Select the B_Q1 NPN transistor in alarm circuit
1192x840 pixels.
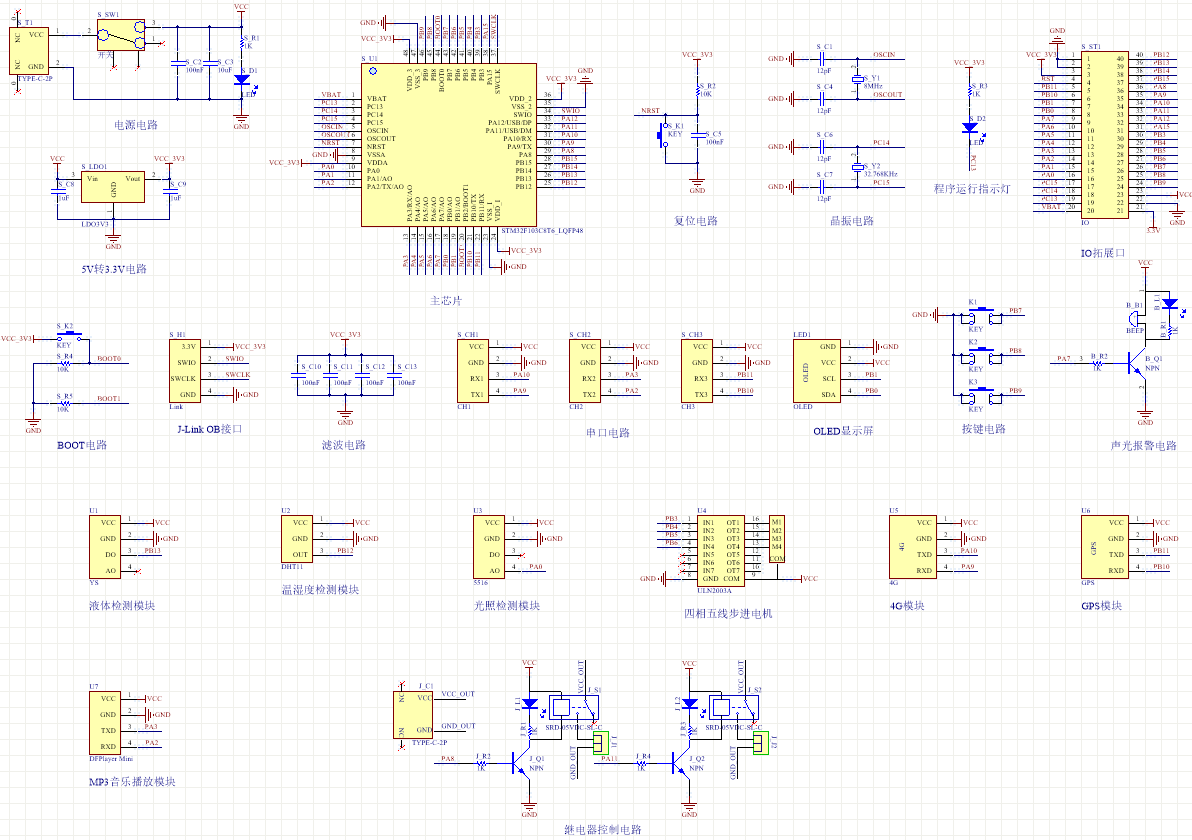coord(1137,363)
